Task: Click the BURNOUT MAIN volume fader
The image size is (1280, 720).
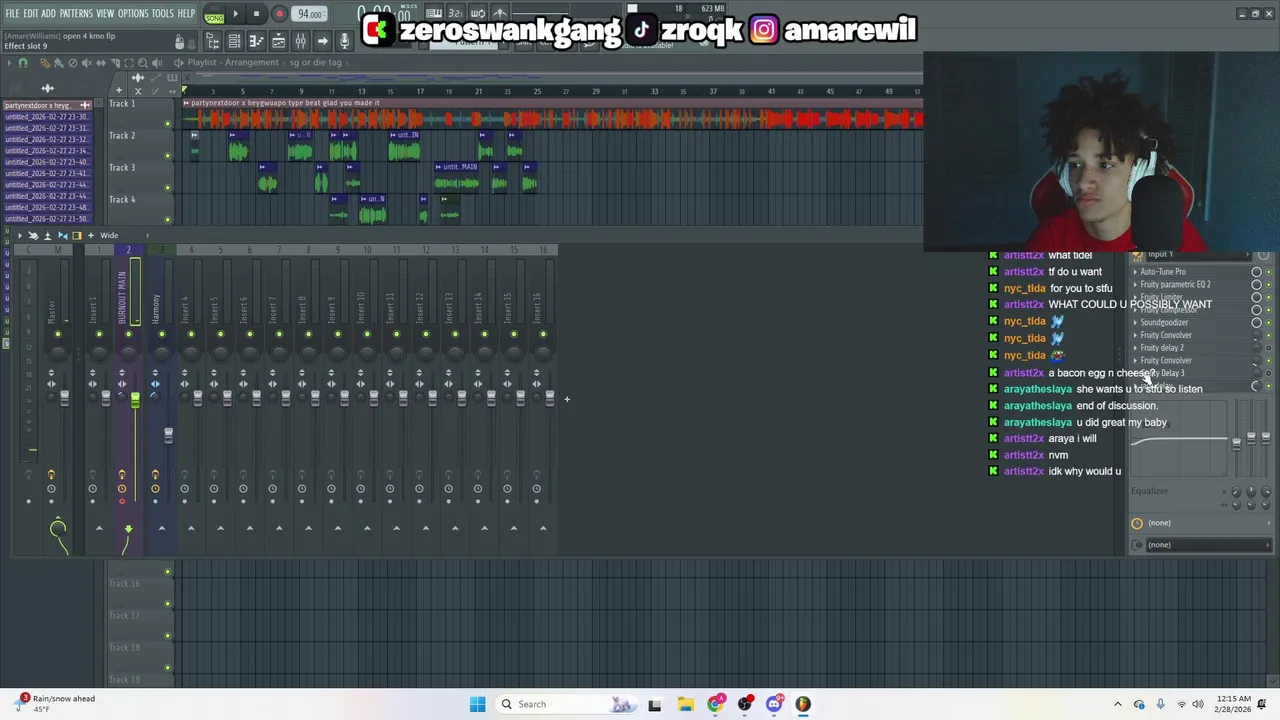Action: (x=135, y=400)
